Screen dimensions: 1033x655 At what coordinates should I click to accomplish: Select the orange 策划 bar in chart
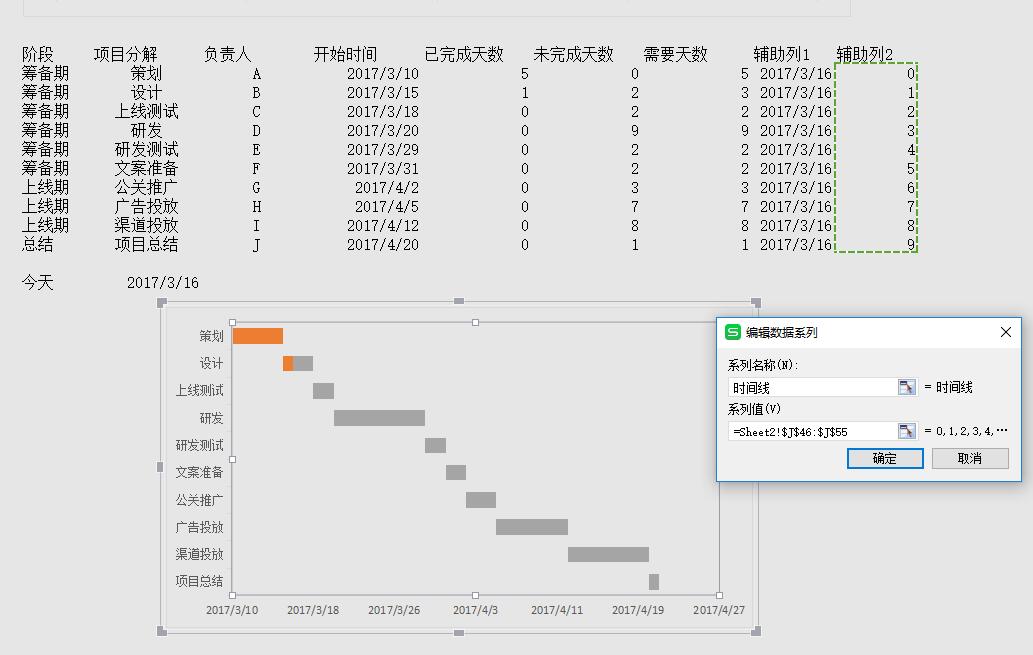click(258, 336)
